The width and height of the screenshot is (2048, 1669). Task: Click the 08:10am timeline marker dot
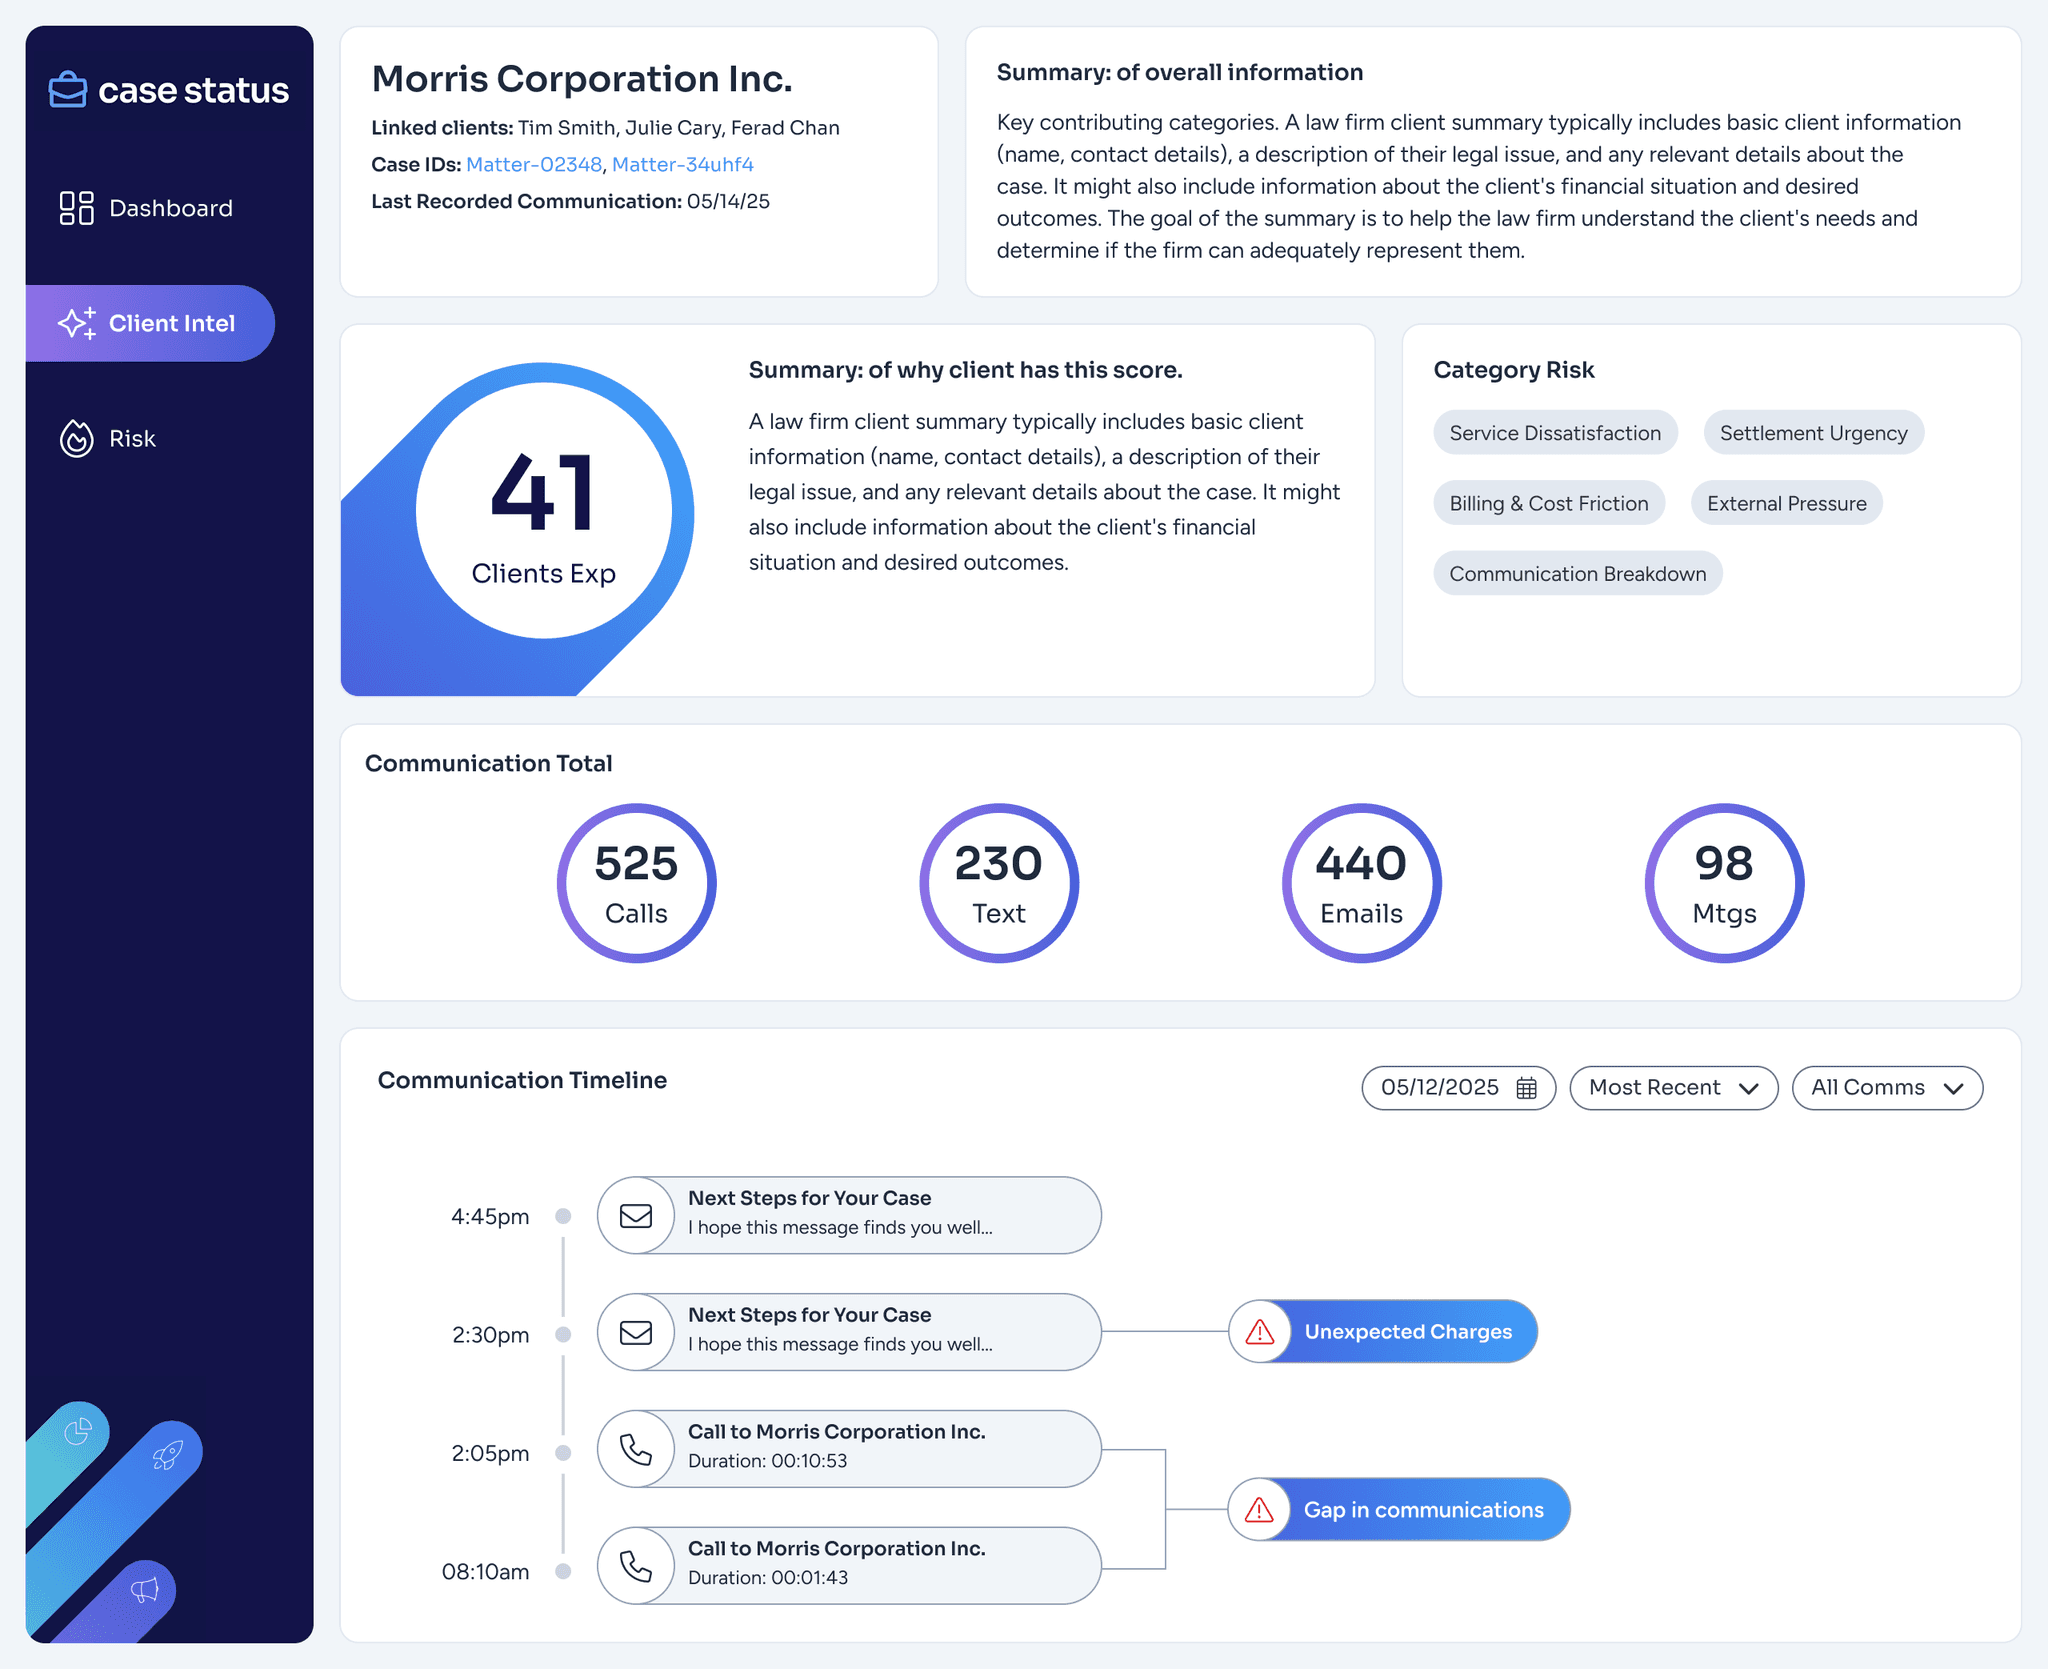563,1571
